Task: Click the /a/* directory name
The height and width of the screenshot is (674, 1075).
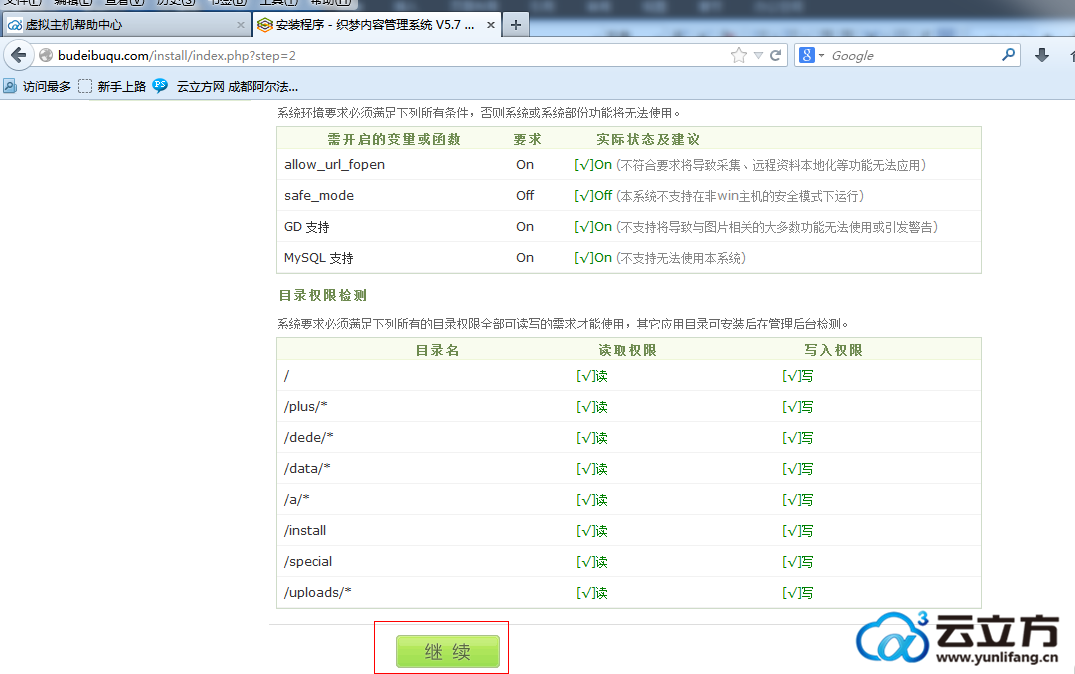Action: pyautogui.click(x=297, y=499)
